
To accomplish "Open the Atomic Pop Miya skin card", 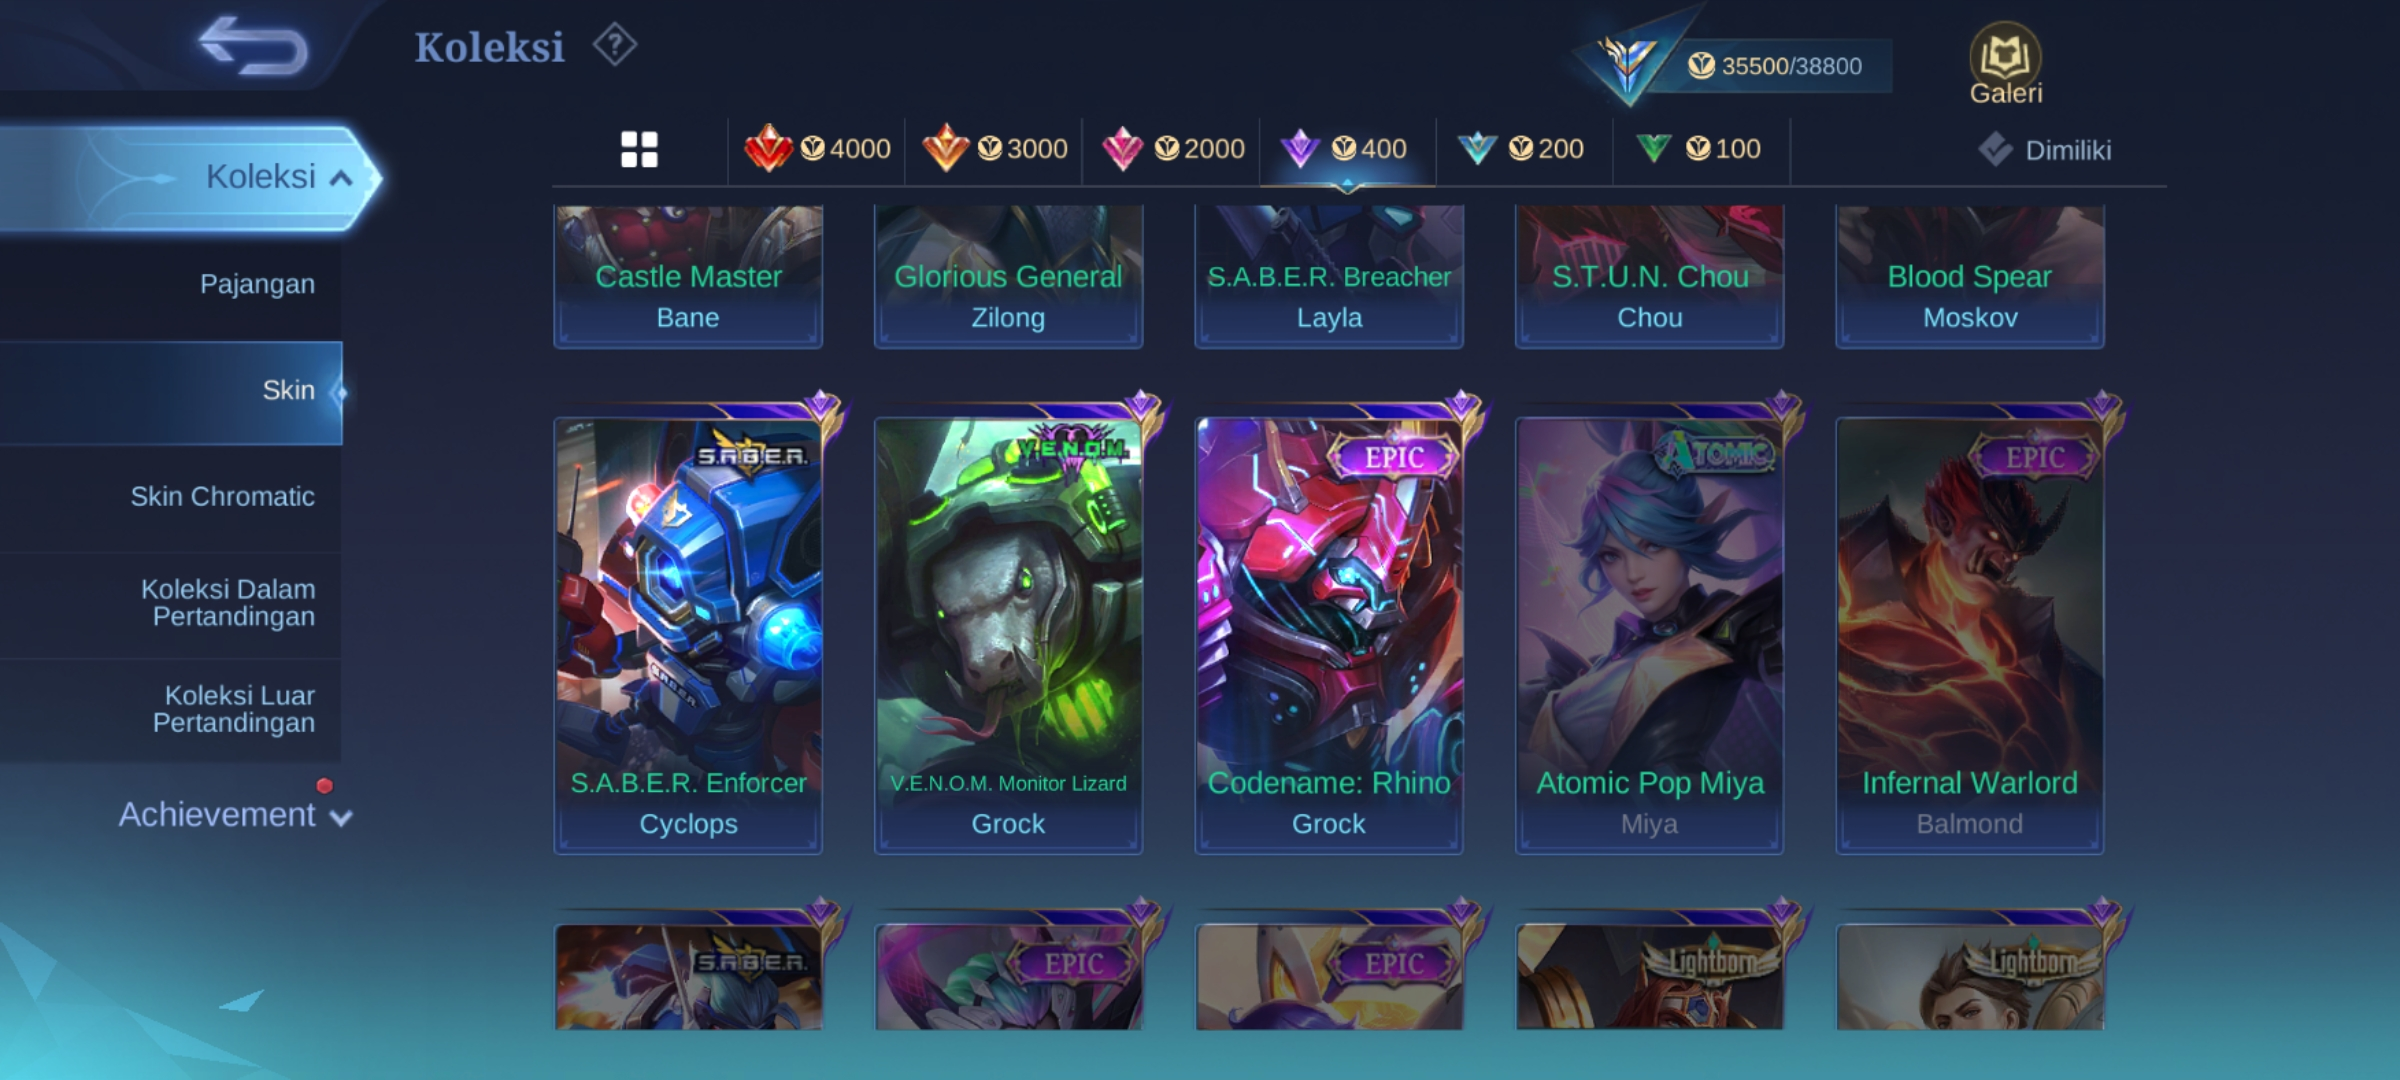I will tap(1649, 634).
